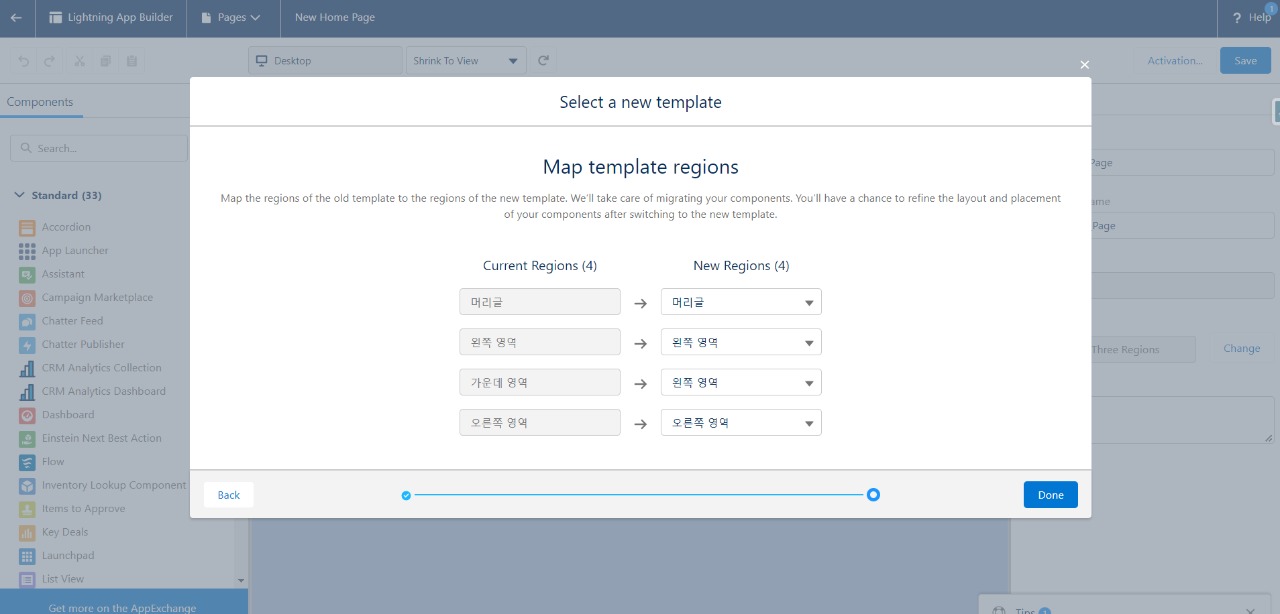Select the Key Deals component icon

27,531
